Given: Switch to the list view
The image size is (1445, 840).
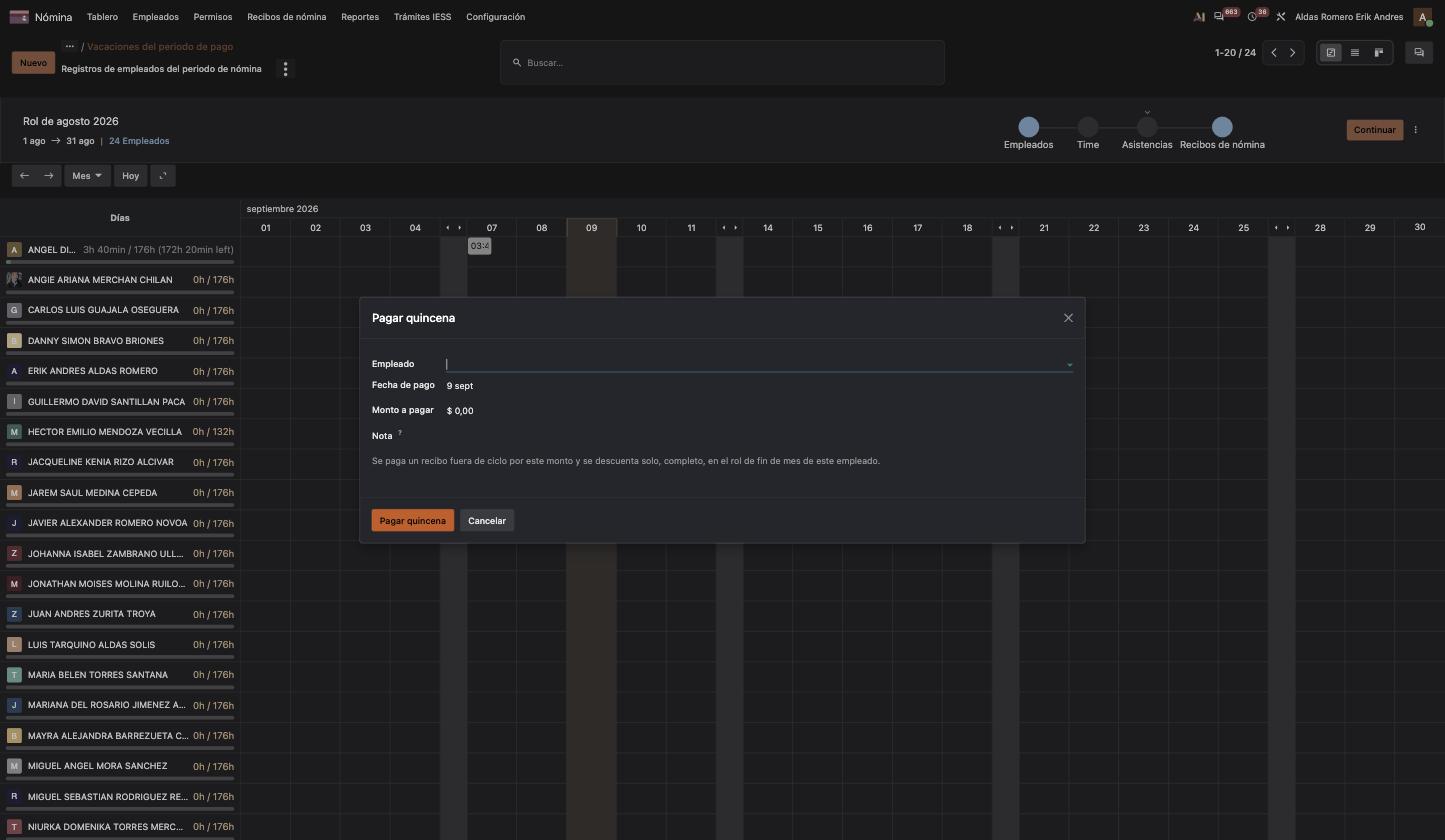Looking at the screenshot, I should click(x=1355, y=53).
